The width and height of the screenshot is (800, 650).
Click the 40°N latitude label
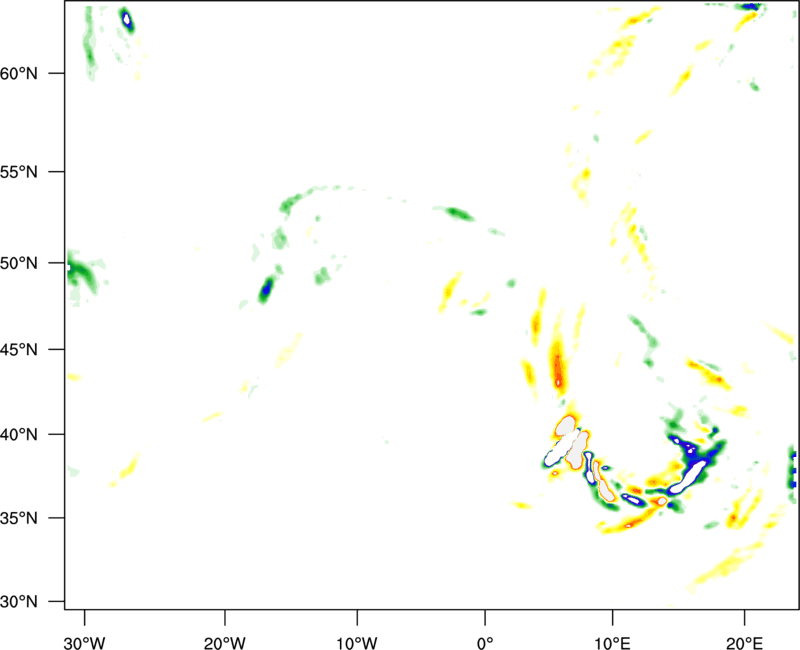tap(19, 435)
